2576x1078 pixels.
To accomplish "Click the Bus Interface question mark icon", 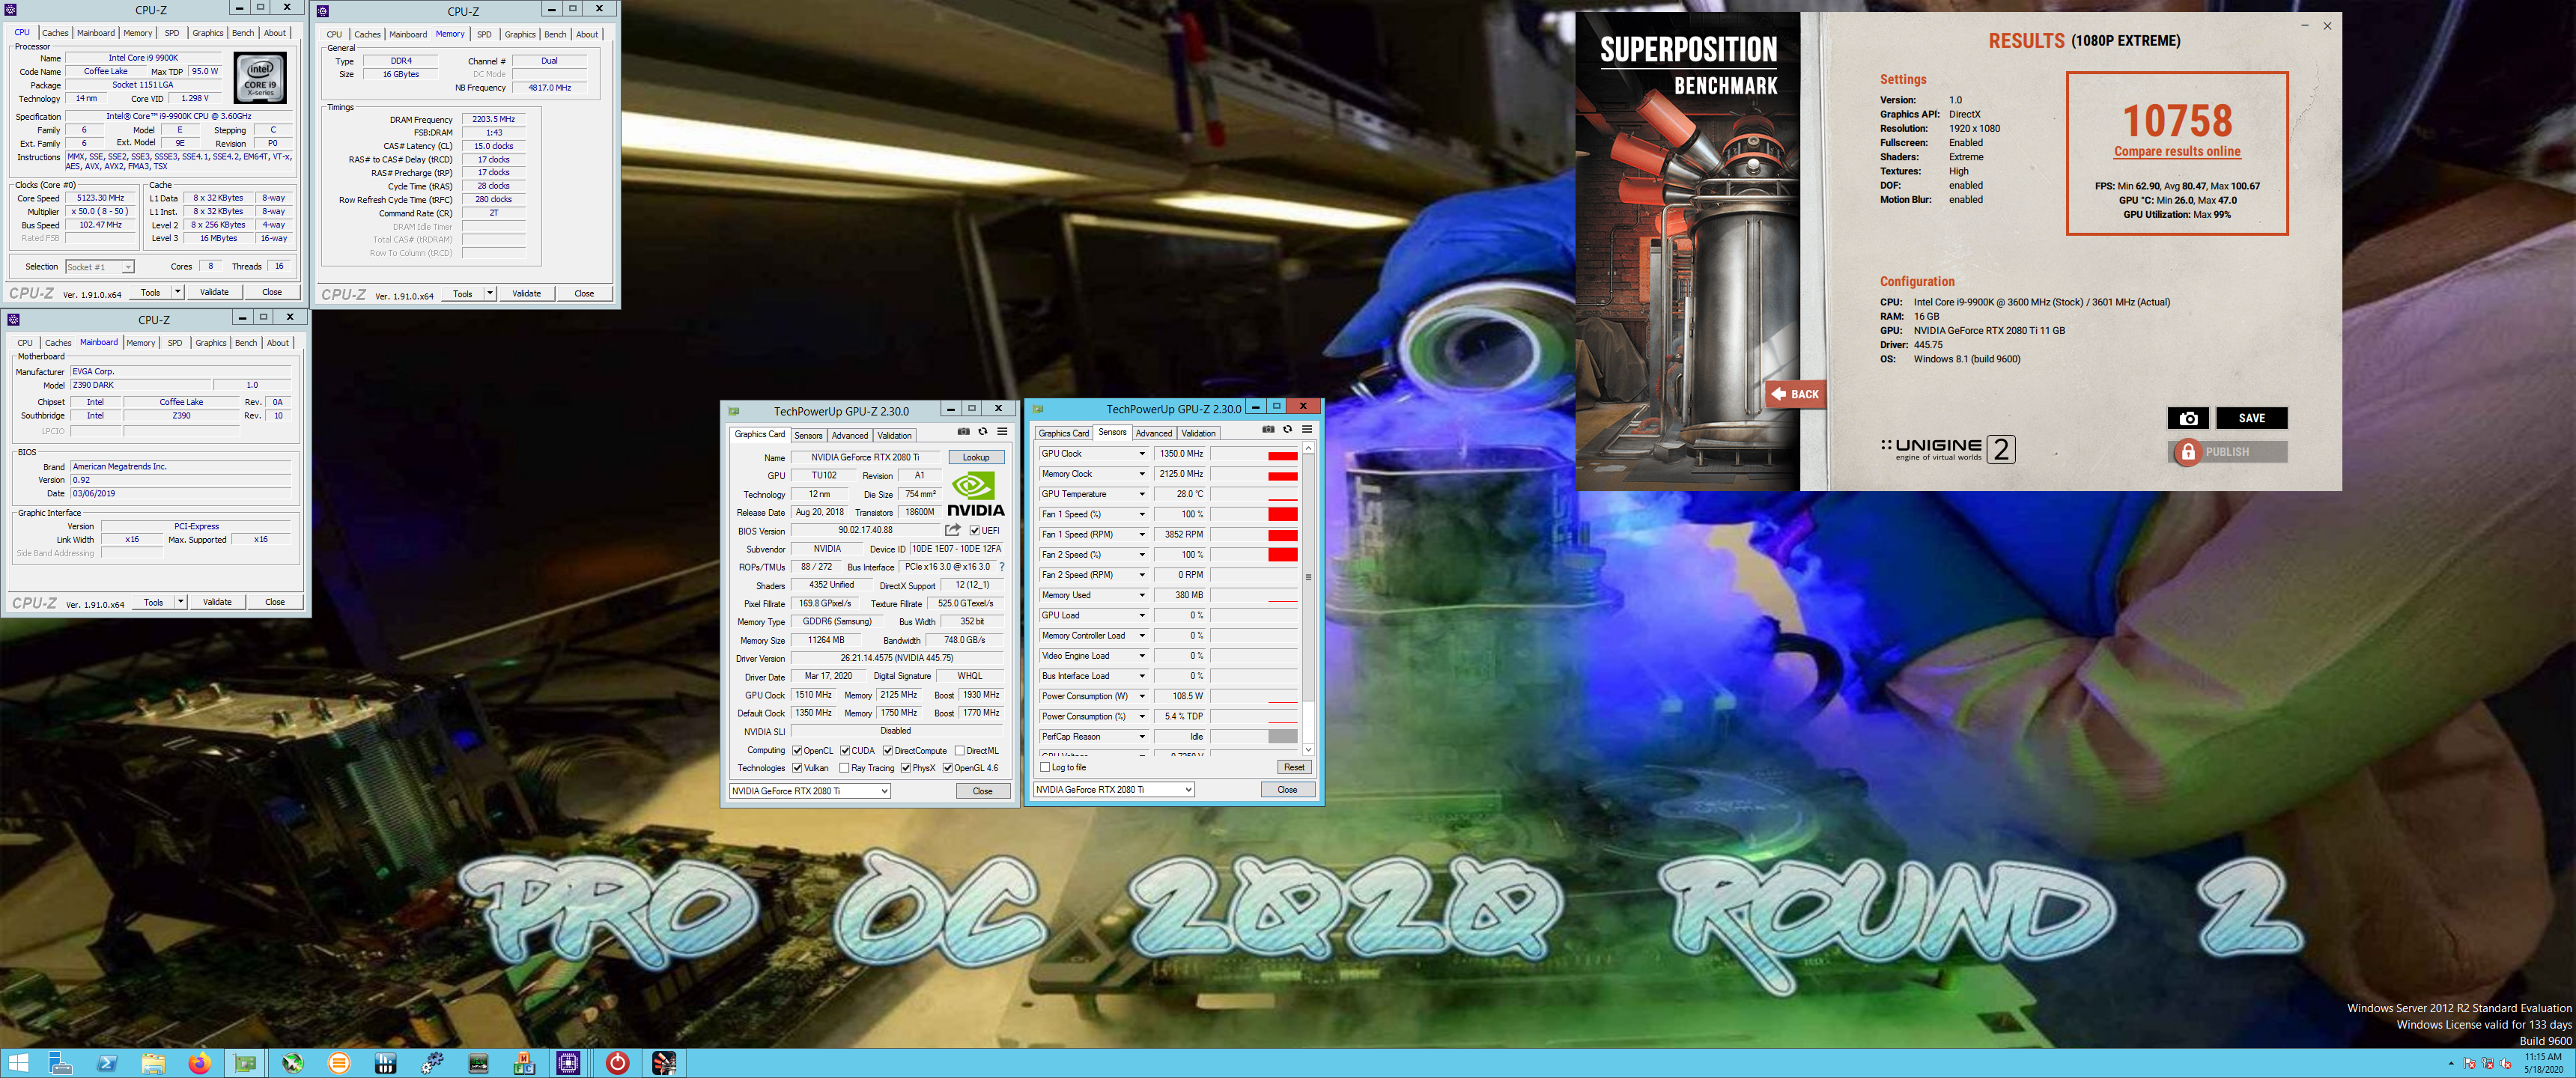I will (1002, 567).
